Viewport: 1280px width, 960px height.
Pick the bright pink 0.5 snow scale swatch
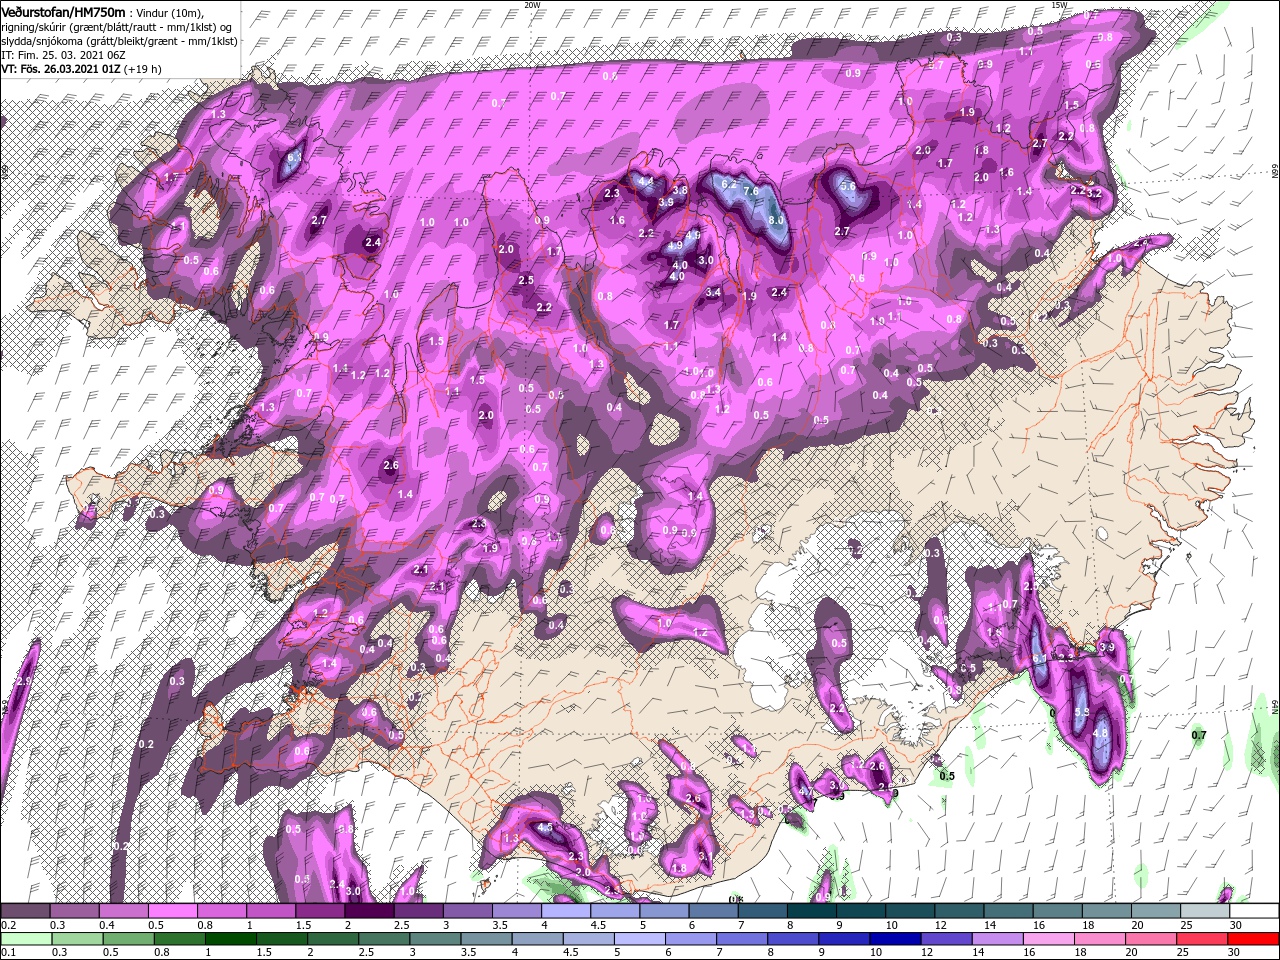pos(173,911)
